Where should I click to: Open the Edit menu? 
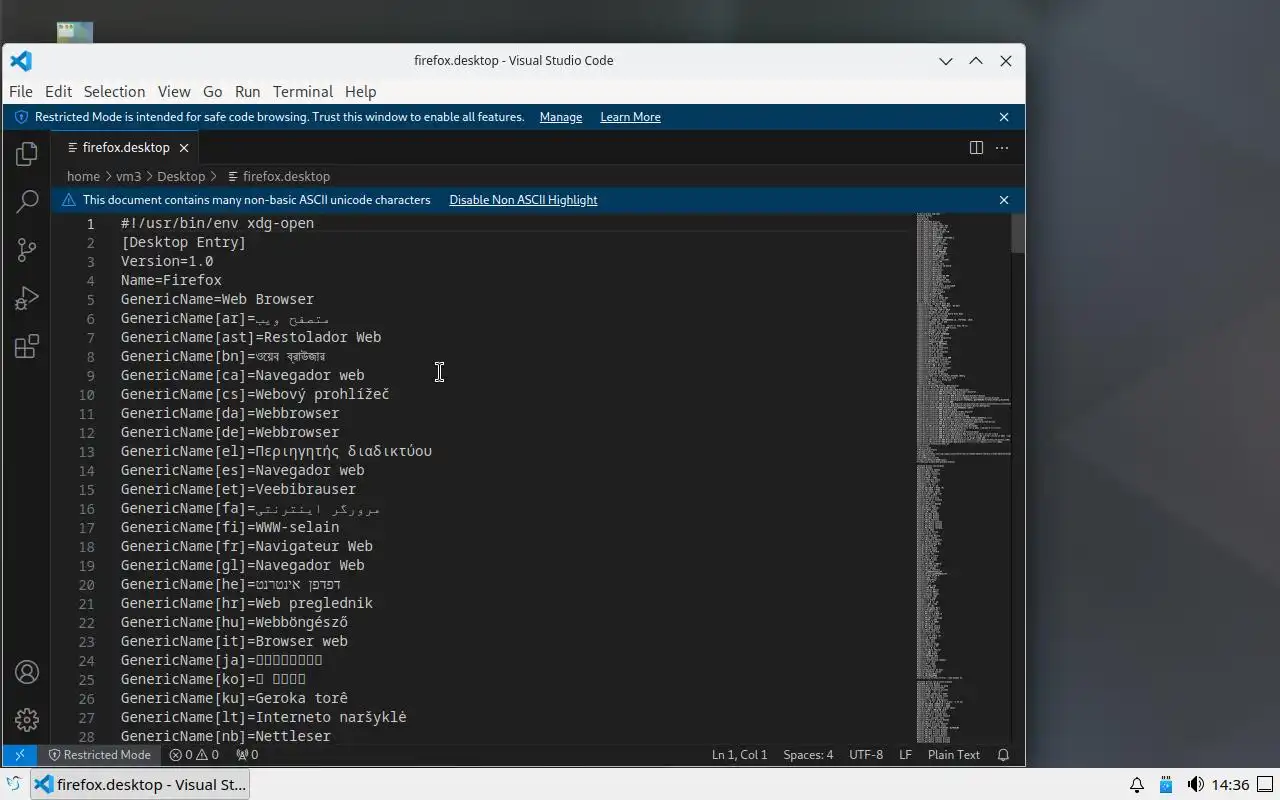[58, 91]
